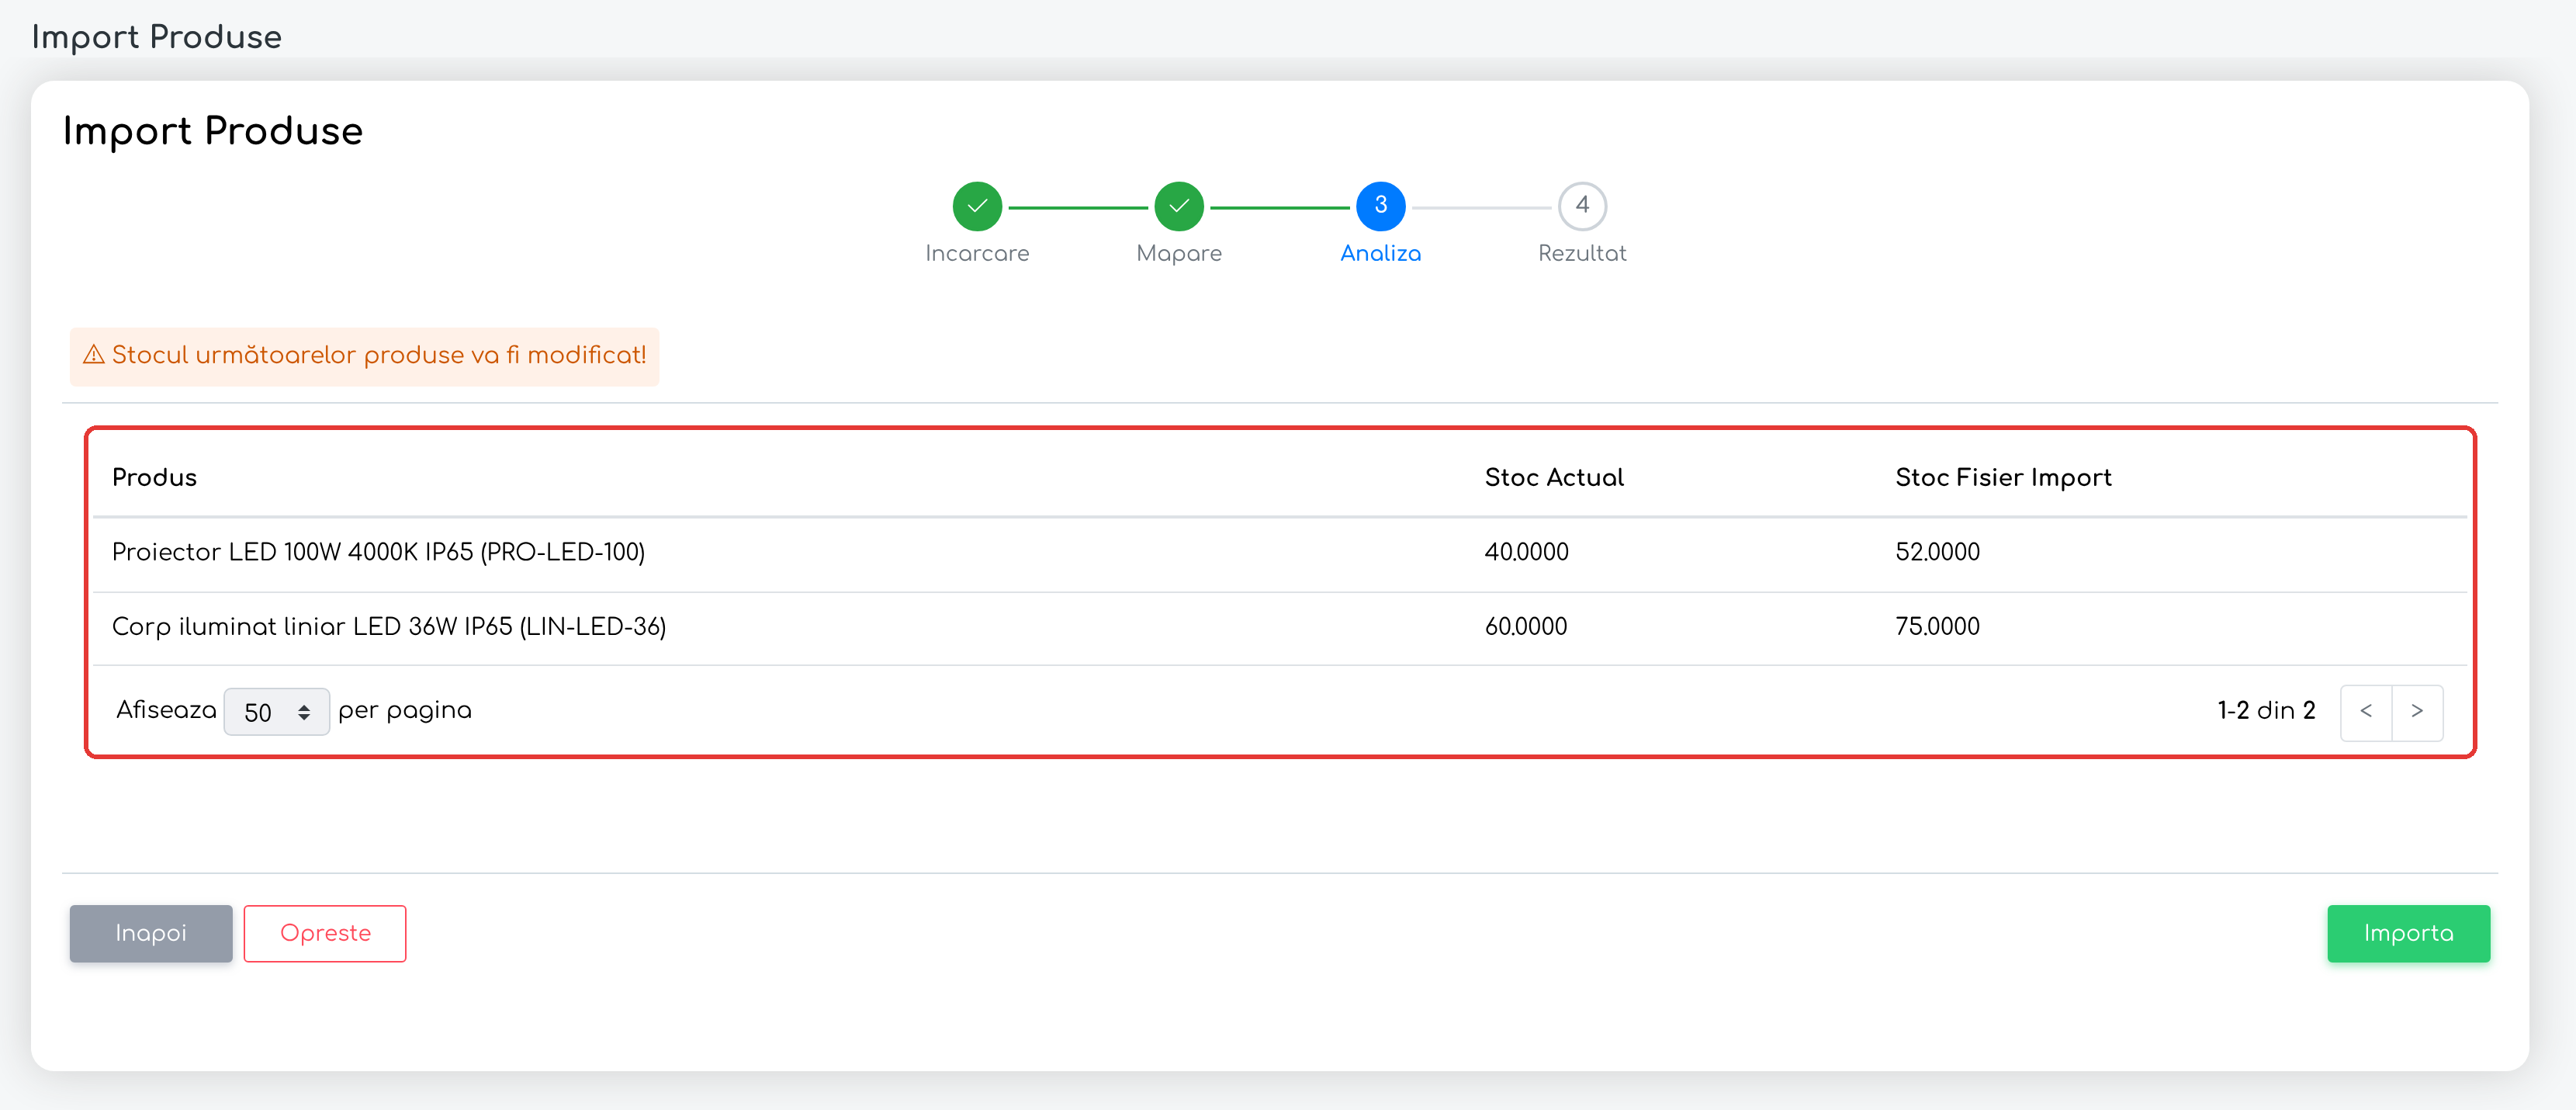Click the Incarcare completed step checkmark

[x=977, y=206]
